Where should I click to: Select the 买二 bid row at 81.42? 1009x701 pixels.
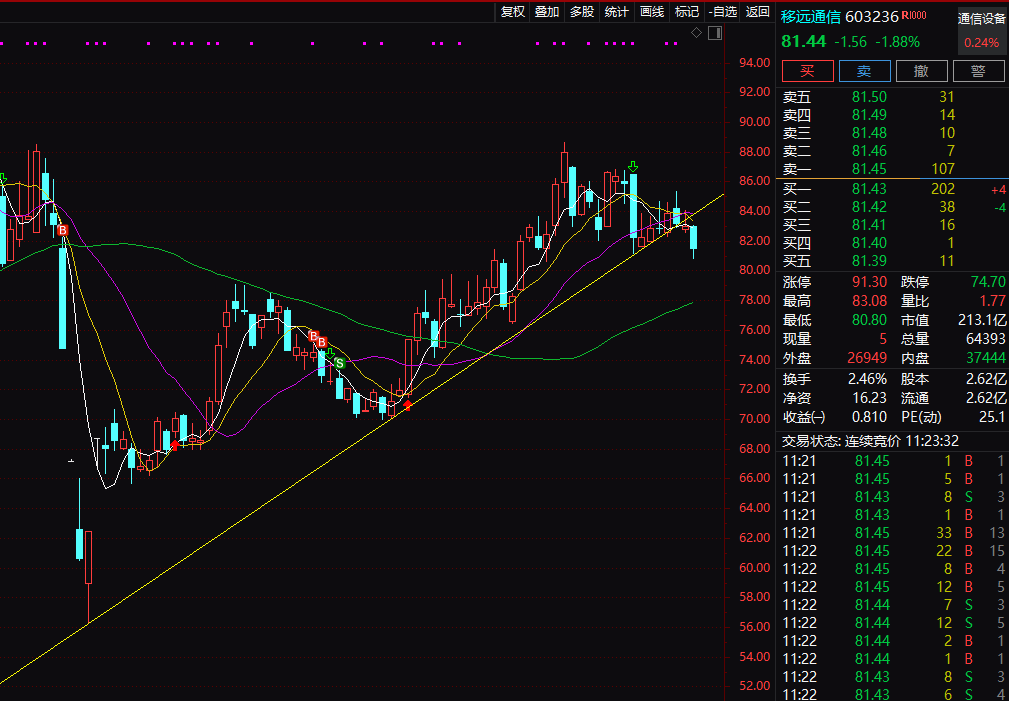click(x=892, y=207)
